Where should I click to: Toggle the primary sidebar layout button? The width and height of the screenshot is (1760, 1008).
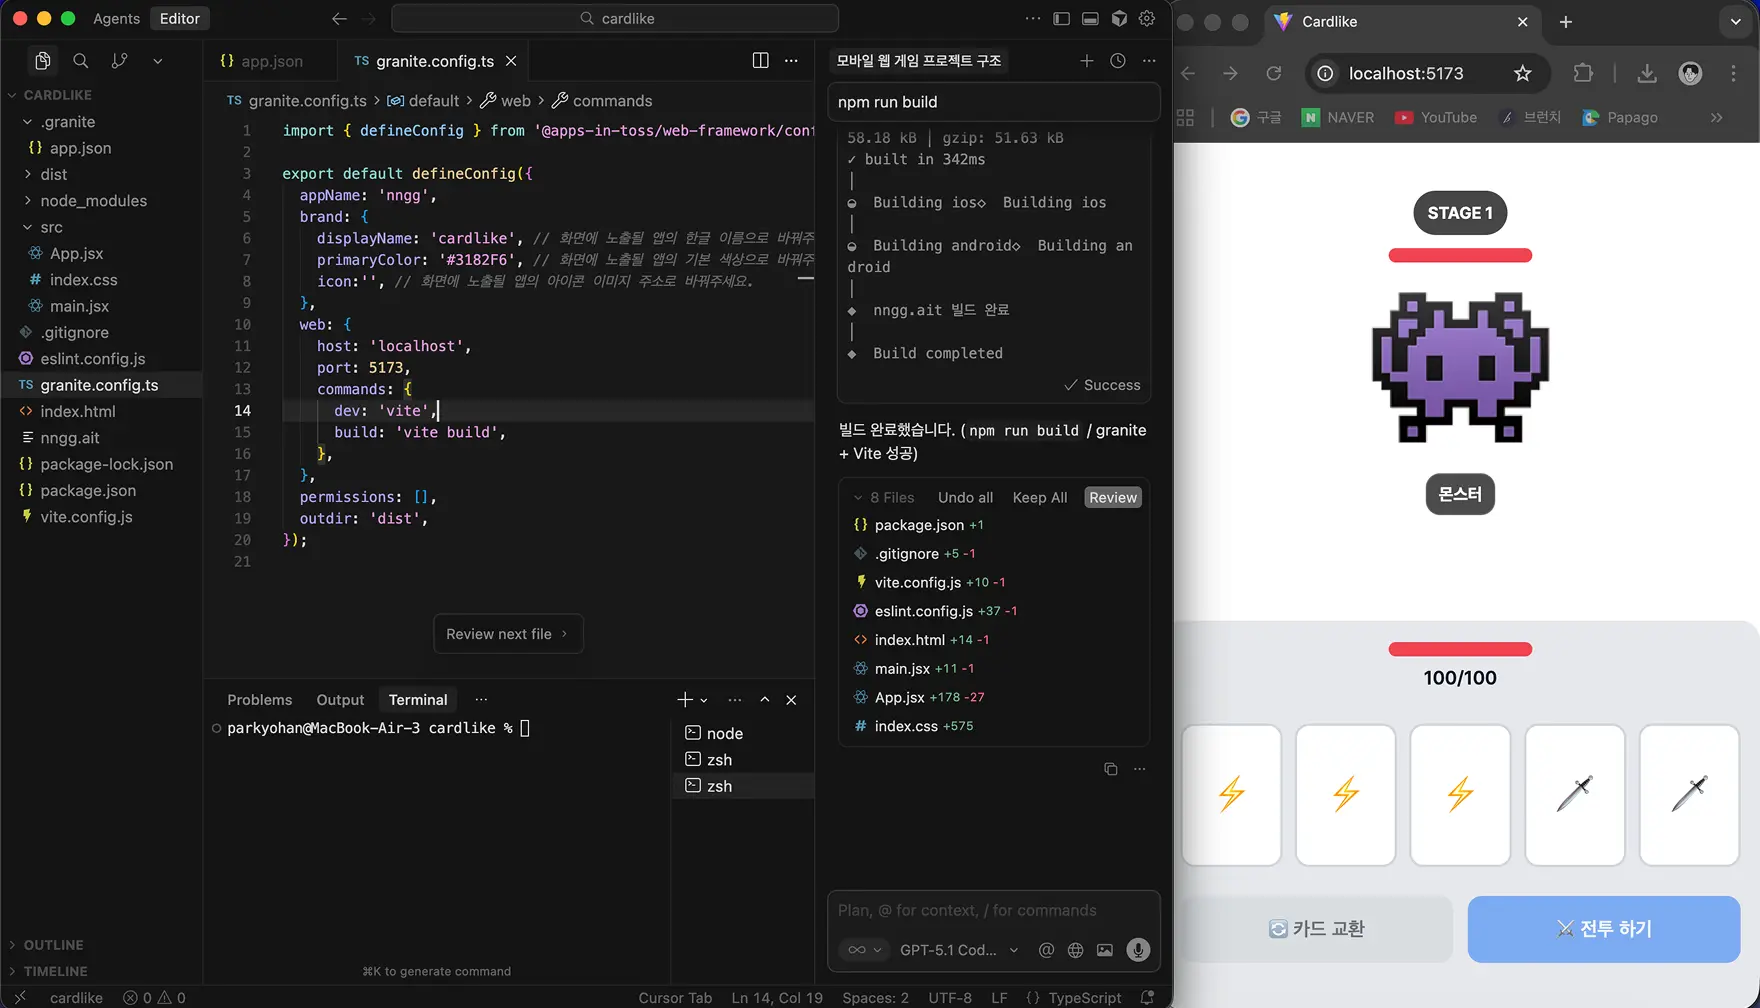click(x=1061, y=18)
